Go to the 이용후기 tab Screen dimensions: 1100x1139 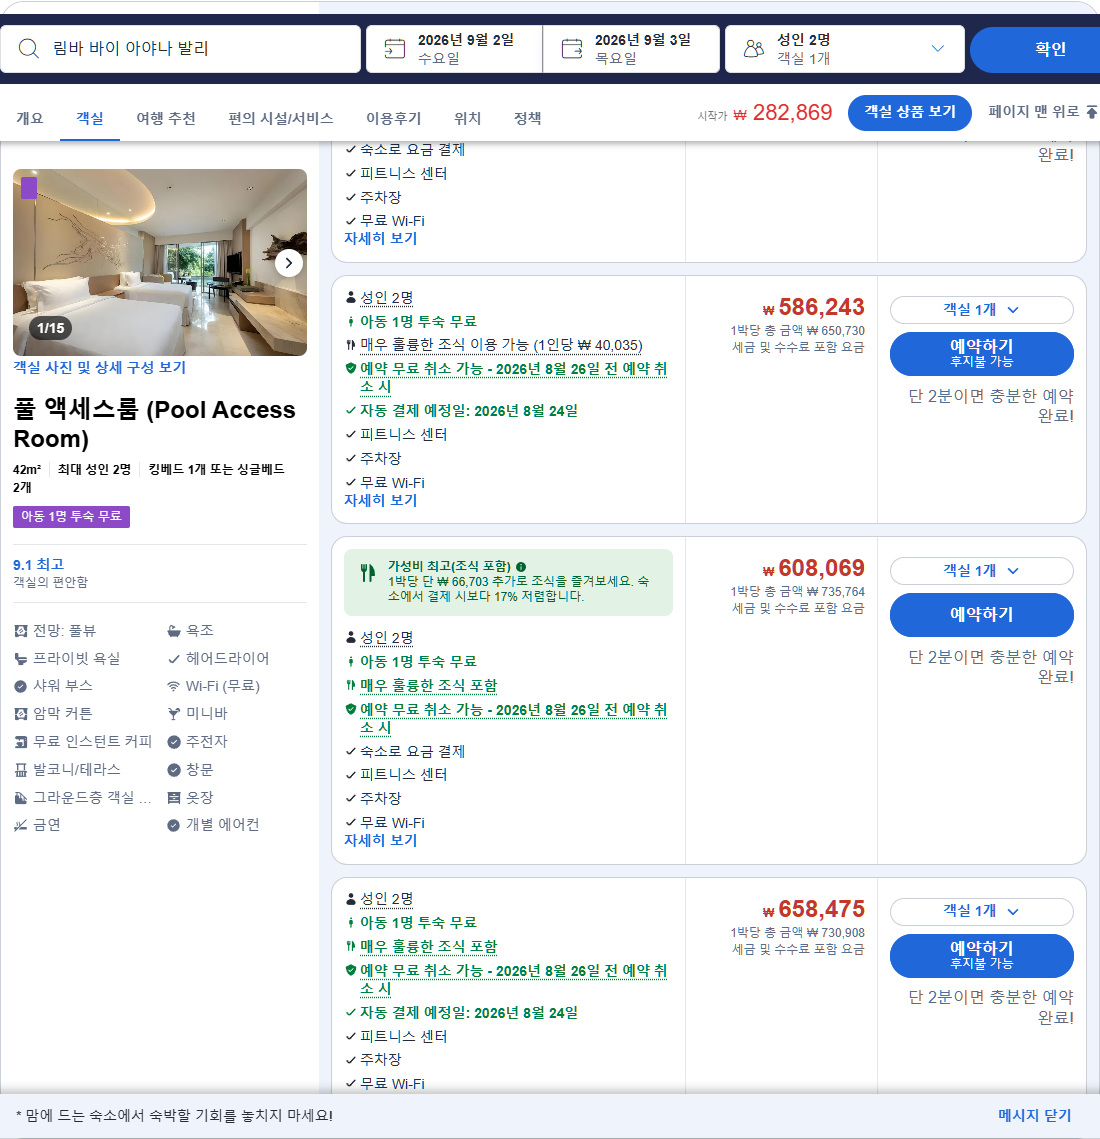point(394,118)
